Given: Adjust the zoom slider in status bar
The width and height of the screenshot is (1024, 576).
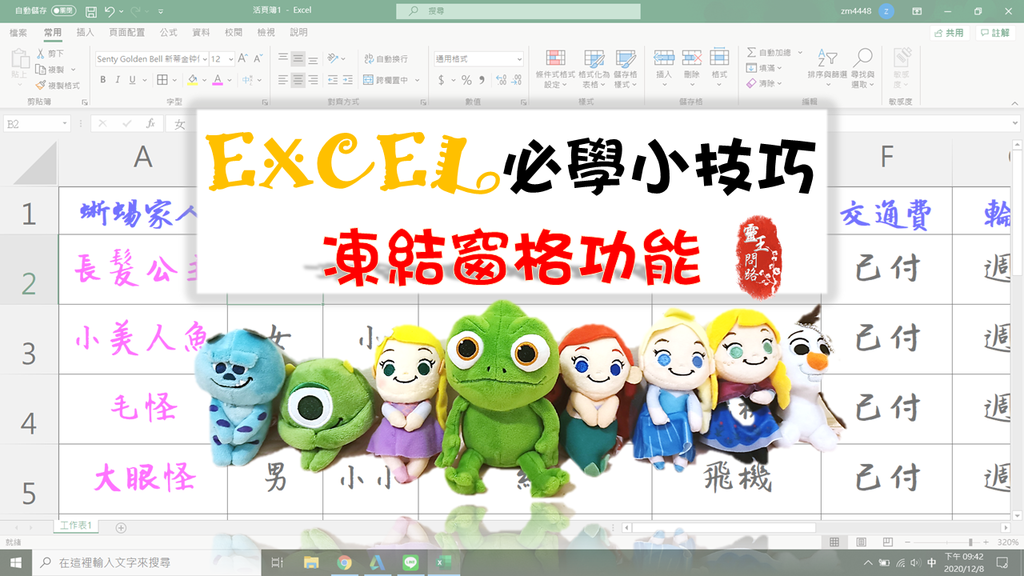Looking at the screenshot, I should (x=970, y=542).
